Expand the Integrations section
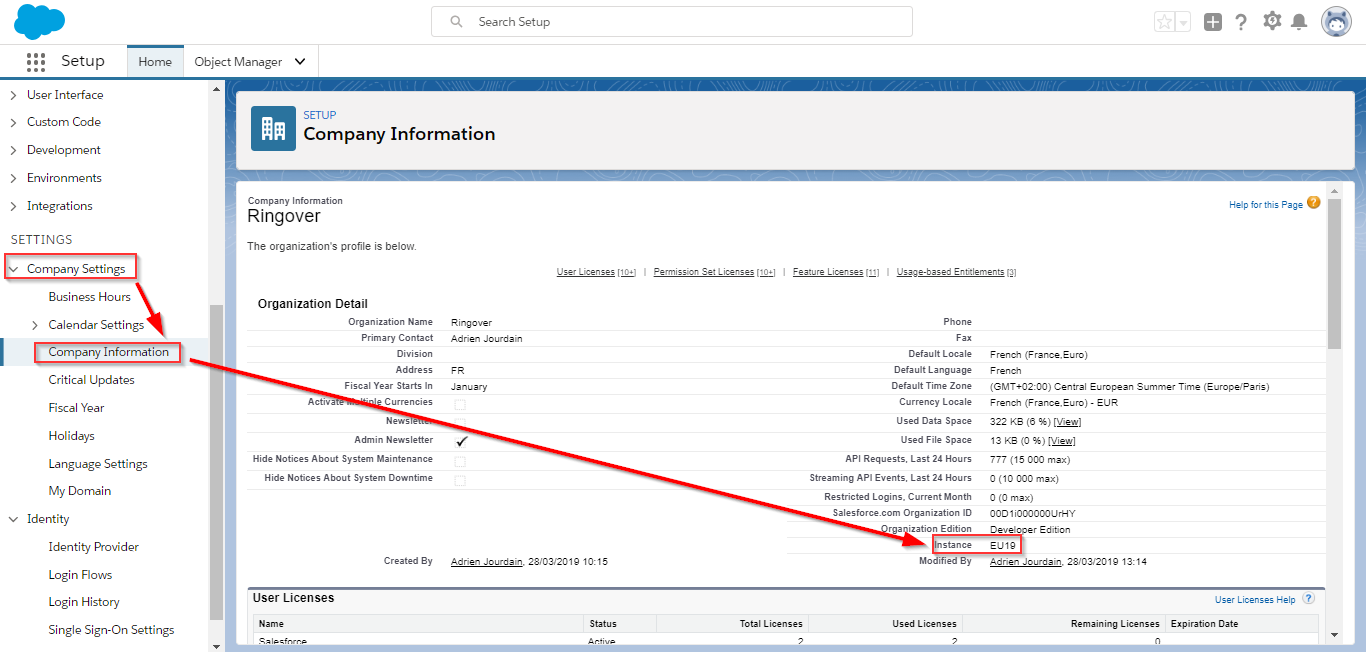This screenshot has width=1366, height=652. click(x=13, y=206)
